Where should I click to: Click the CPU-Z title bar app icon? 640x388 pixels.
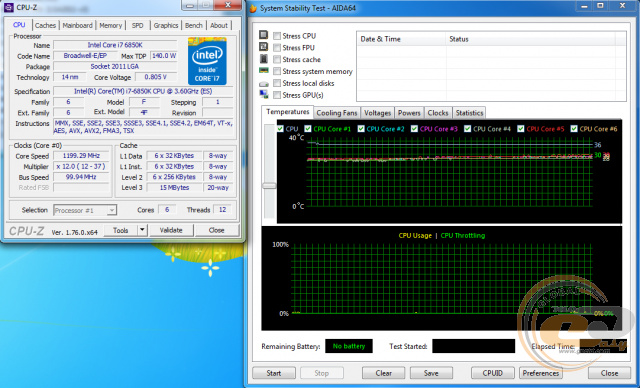[9, 7]
